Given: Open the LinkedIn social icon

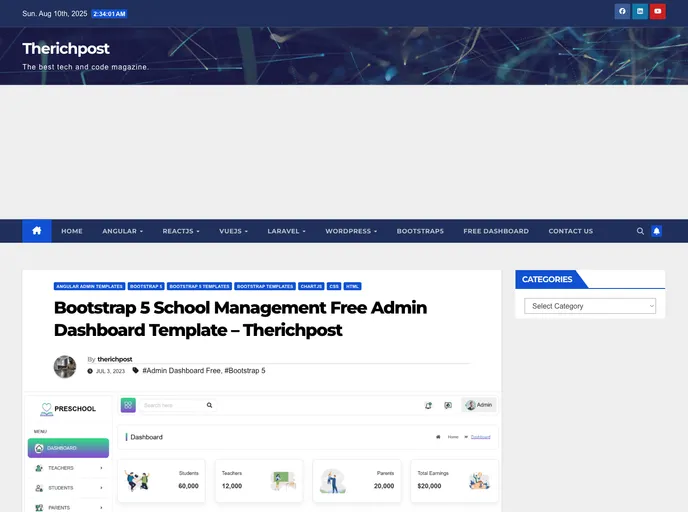Looking at the screenshot, I should point(640,11).
